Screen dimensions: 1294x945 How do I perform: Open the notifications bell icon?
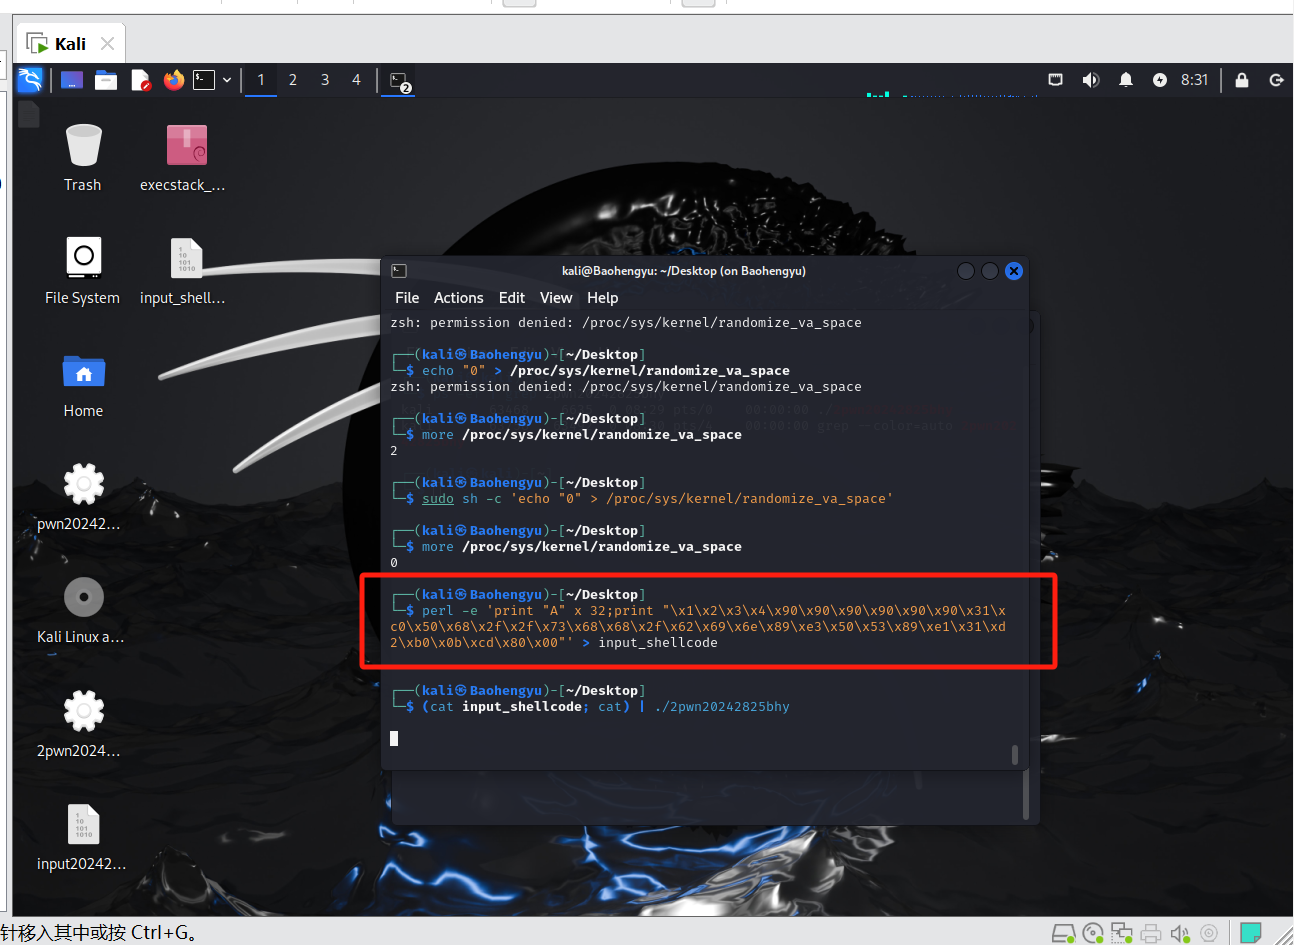(1126, 80)
